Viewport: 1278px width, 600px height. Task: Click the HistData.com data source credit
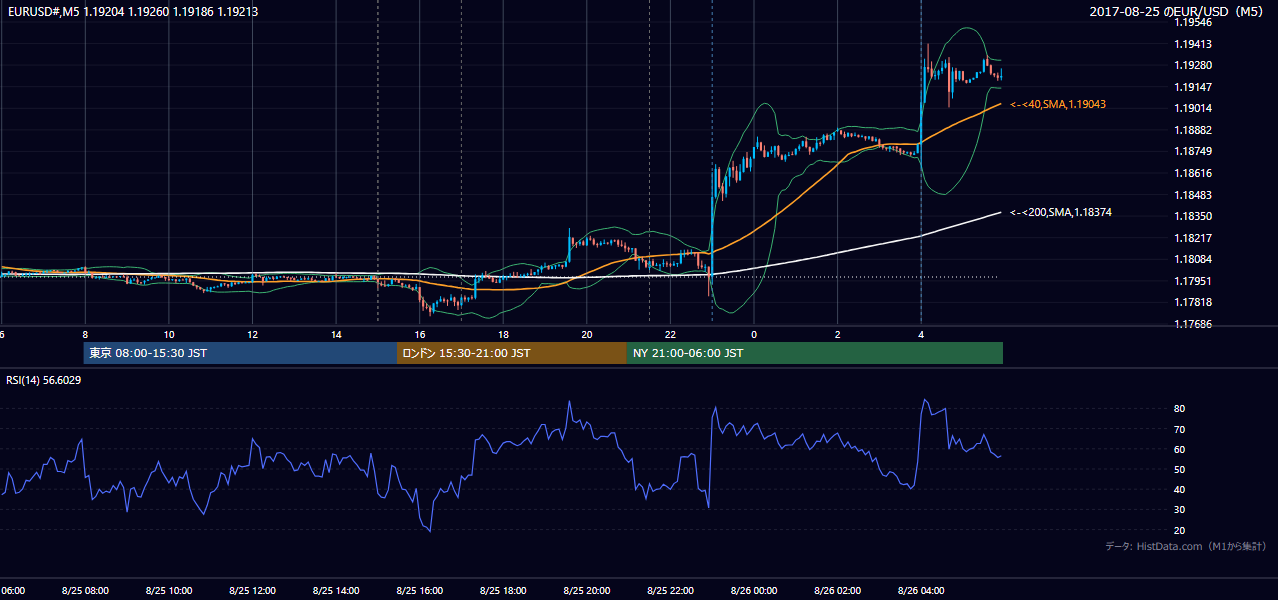[1186, 546]
